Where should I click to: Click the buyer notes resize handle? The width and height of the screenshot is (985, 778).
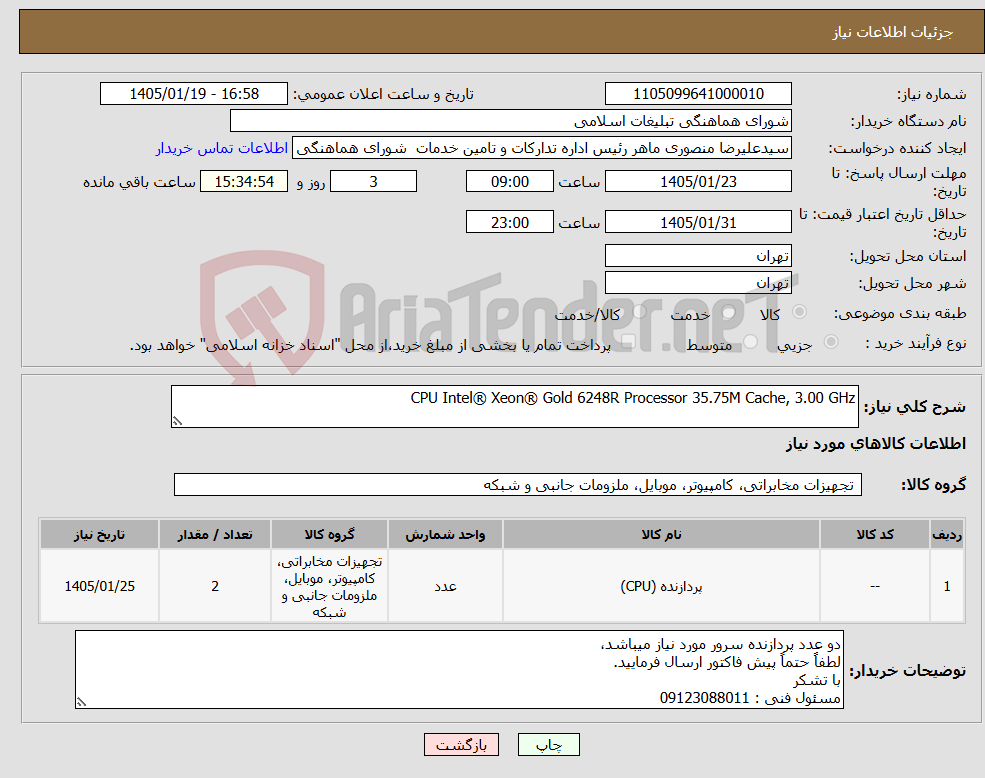81,703
